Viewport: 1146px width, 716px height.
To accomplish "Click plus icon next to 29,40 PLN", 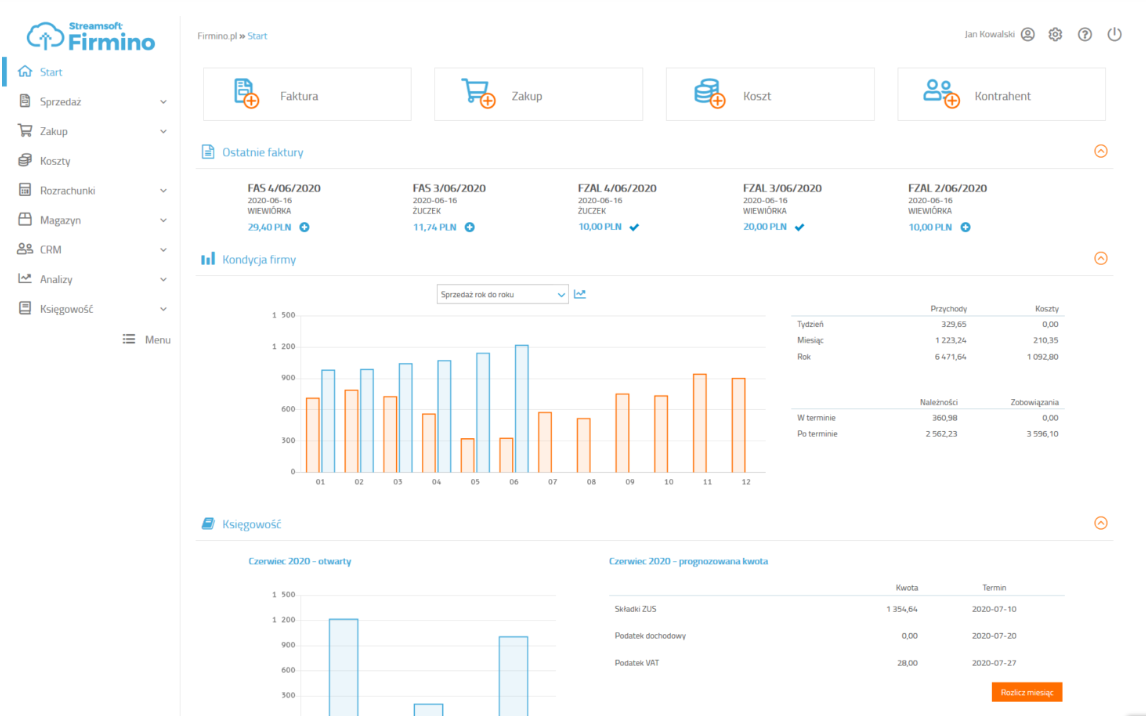I will click(x=305, y=227).
